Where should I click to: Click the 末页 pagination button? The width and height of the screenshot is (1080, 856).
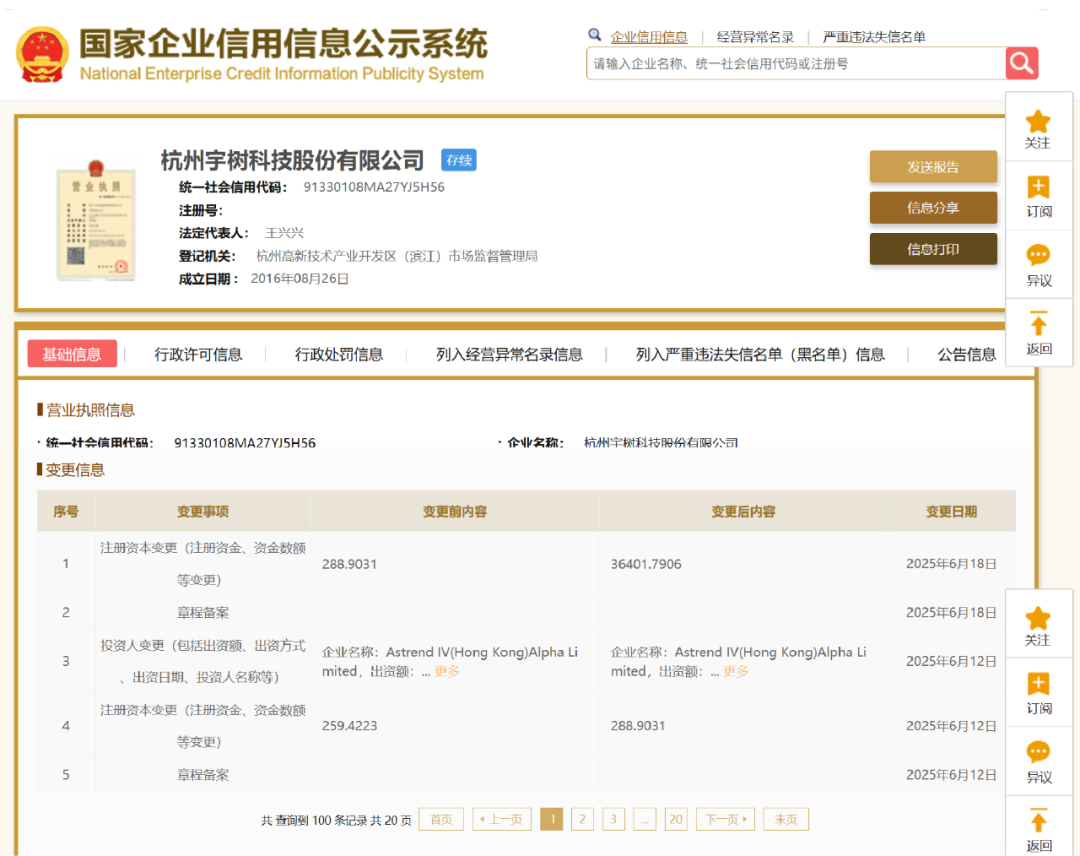click(x=786, y=820)
